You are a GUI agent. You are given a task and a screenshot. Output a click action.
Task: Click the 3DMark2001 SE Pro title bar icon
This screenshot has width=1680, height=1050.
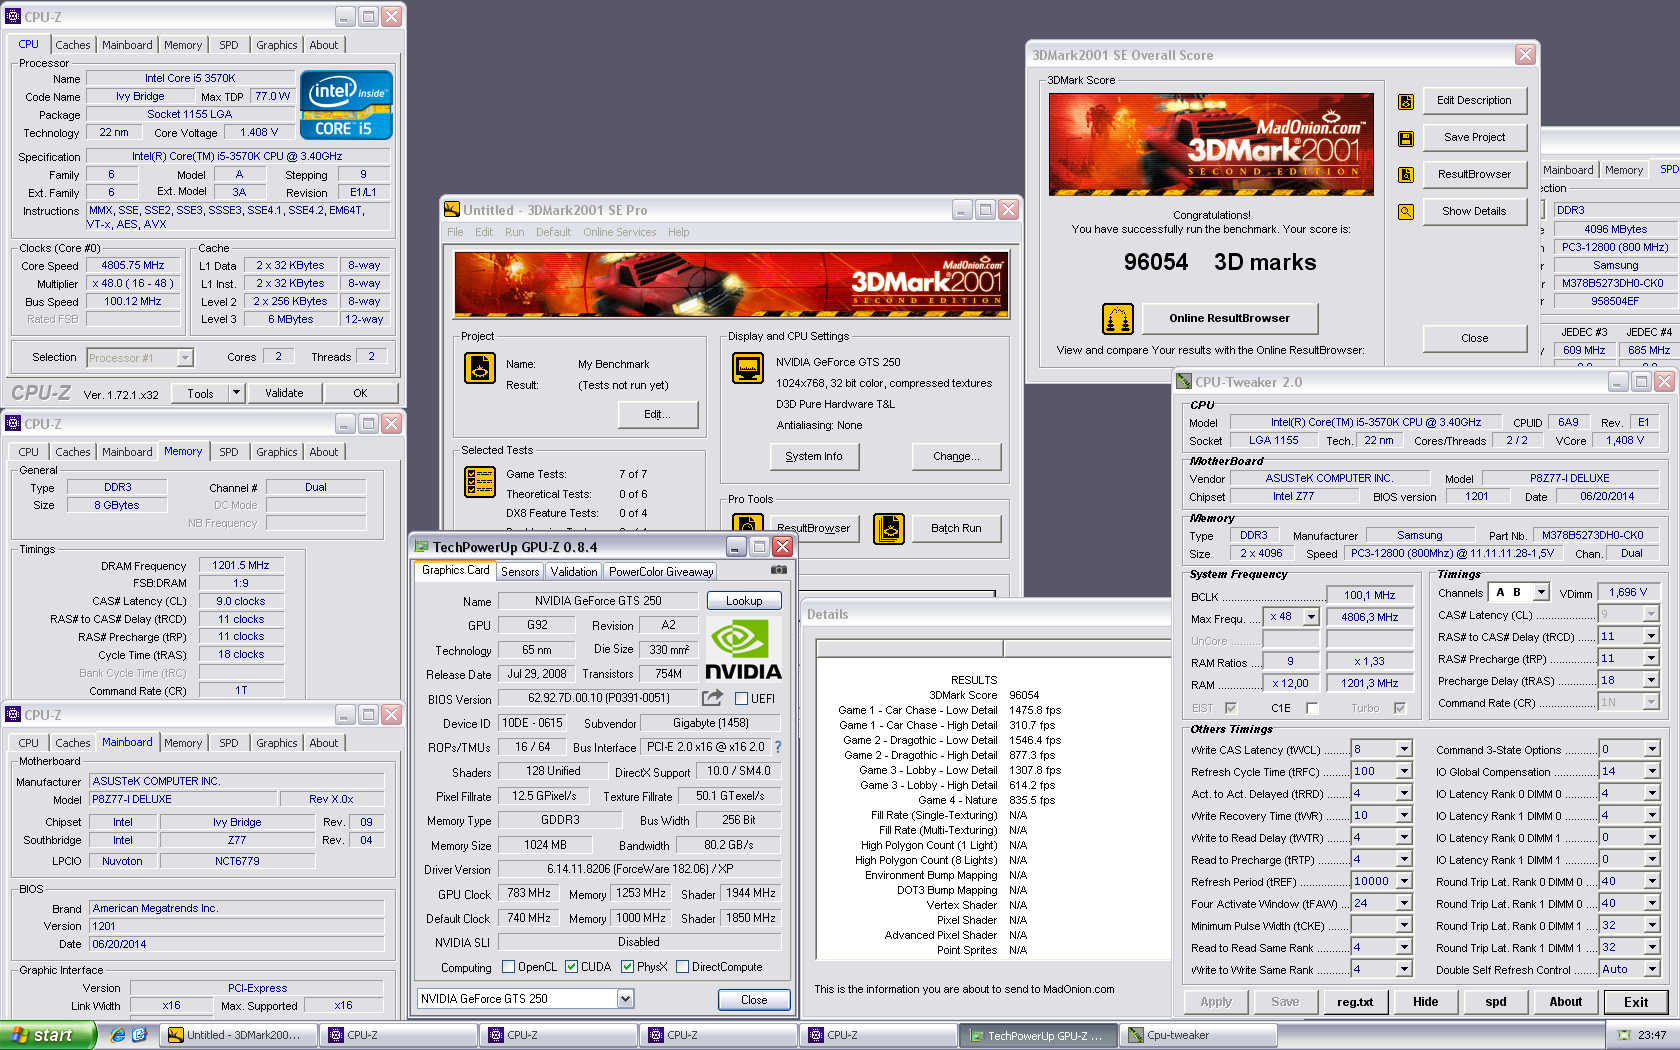tap(452, 209)
